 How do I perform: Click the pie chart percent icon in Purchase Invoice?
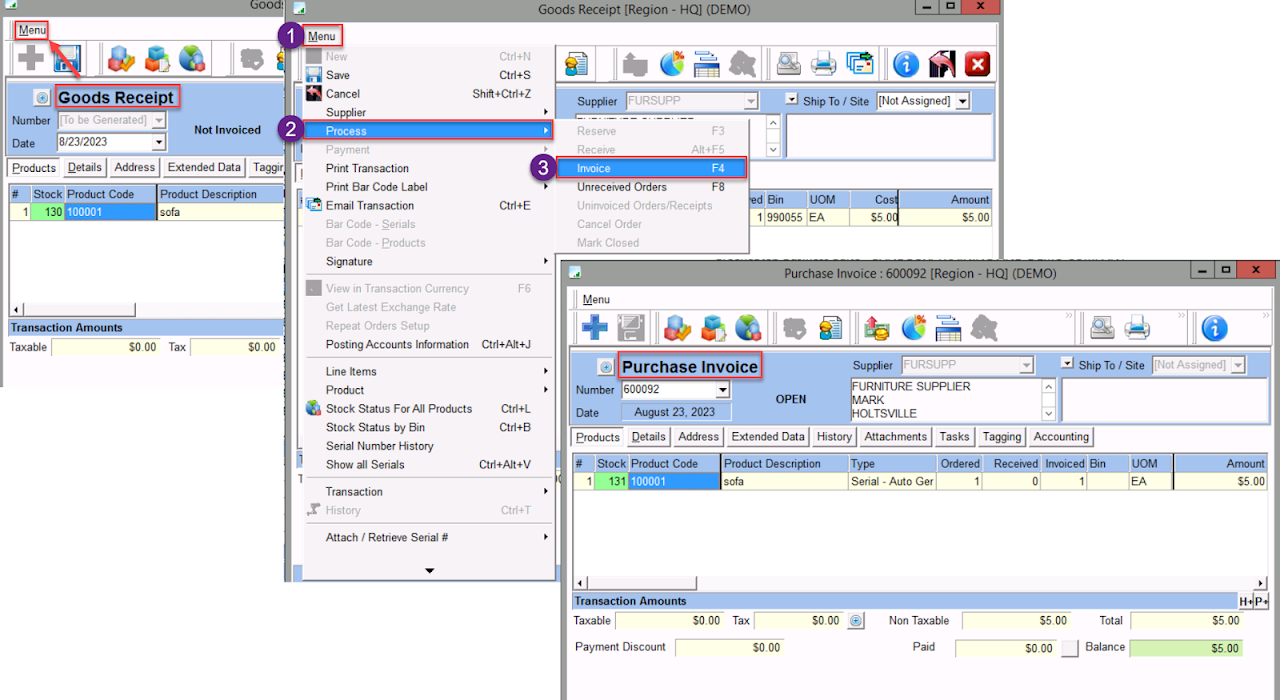coord(914,327)
